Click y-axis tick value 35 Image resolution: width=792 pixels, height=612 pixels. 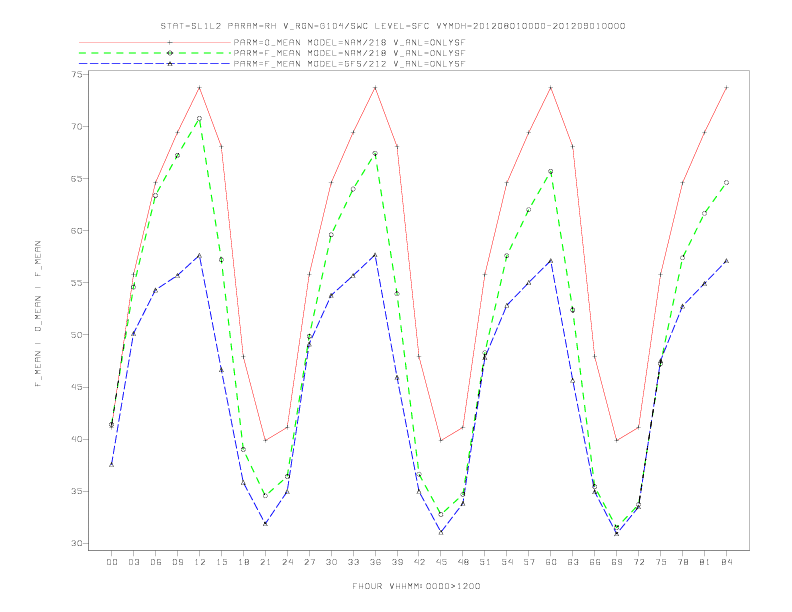(76, 491)
